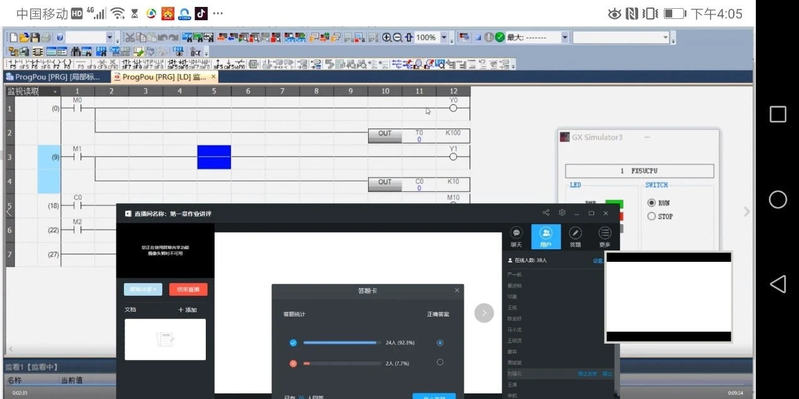
Task: Expand the empty combo box at toolbar right
Action: tap(665, 37)
